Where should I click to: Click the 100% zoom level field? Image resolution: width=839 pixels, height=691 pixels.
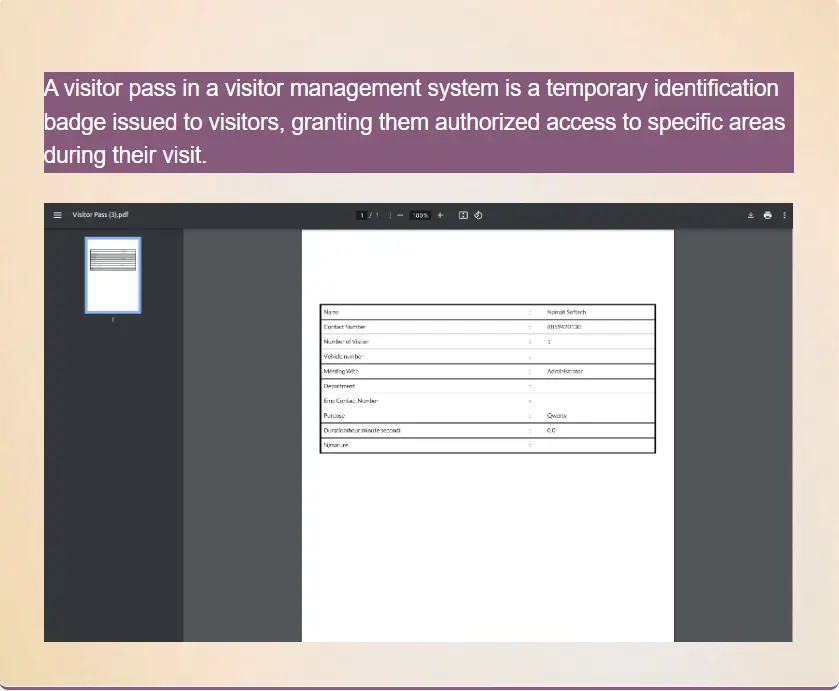click(420, 215)
